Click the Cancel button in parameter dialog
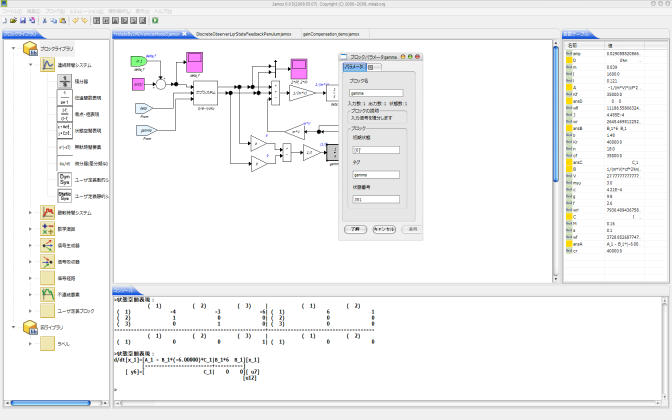This screenshot has width=672, height=420. (x=385, y=228)
